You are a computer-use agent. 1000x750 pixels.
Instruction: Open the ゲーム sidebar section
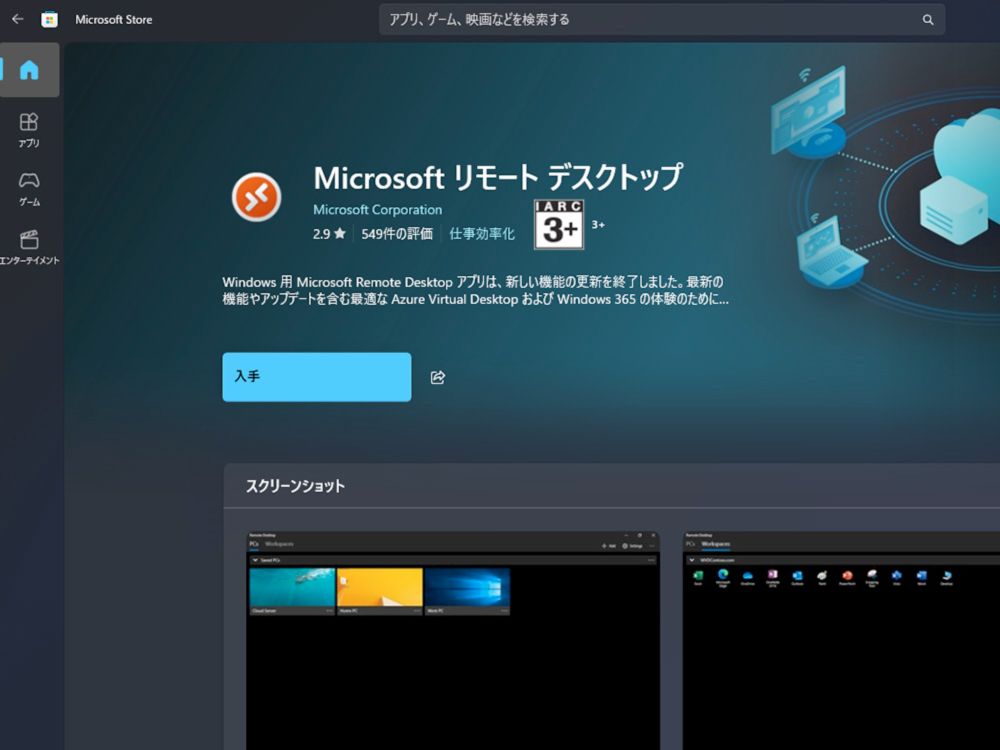click(x=29, y=189)
